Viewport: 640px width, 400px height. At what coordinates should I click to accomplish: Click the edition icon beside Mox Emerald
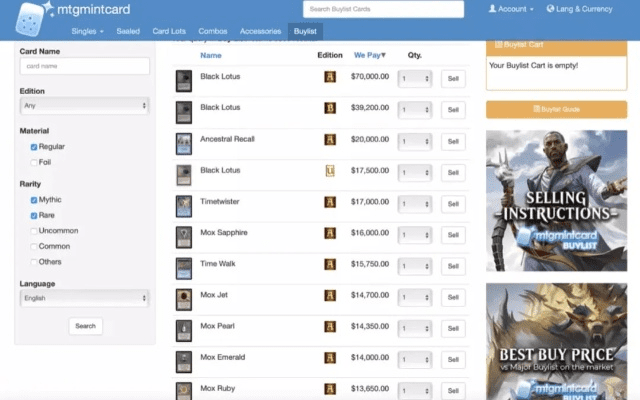[x=329, y=358]
